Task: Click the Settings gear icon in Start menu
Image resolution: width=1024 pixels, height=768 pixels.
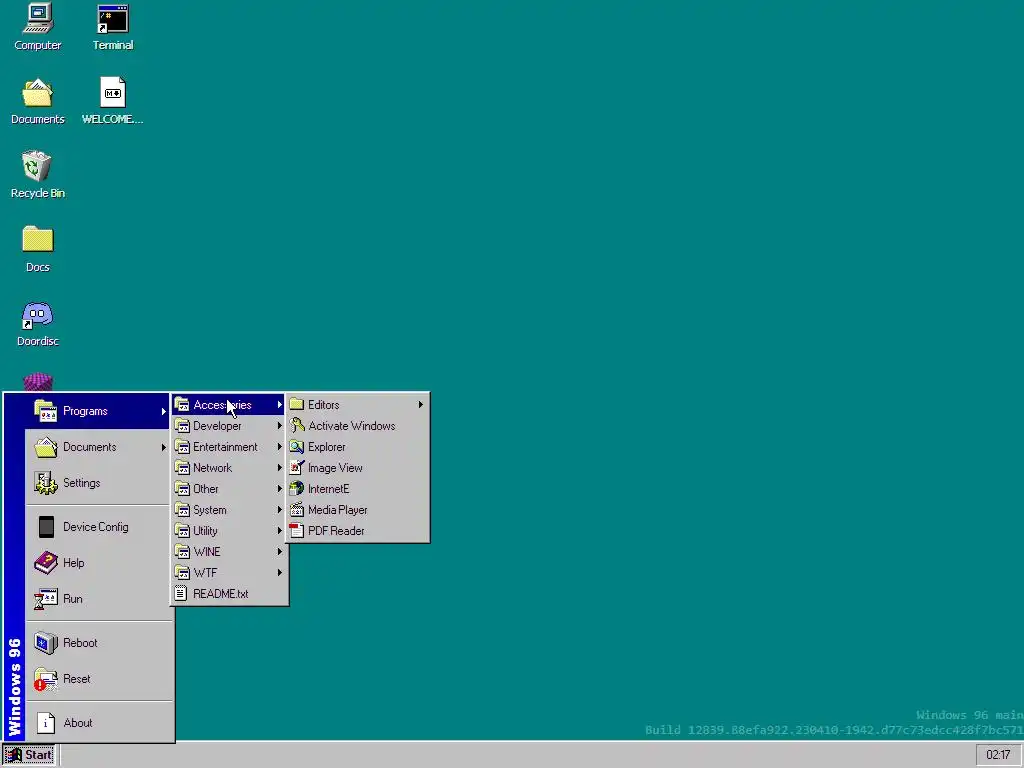Action: (x=46, y=483)
